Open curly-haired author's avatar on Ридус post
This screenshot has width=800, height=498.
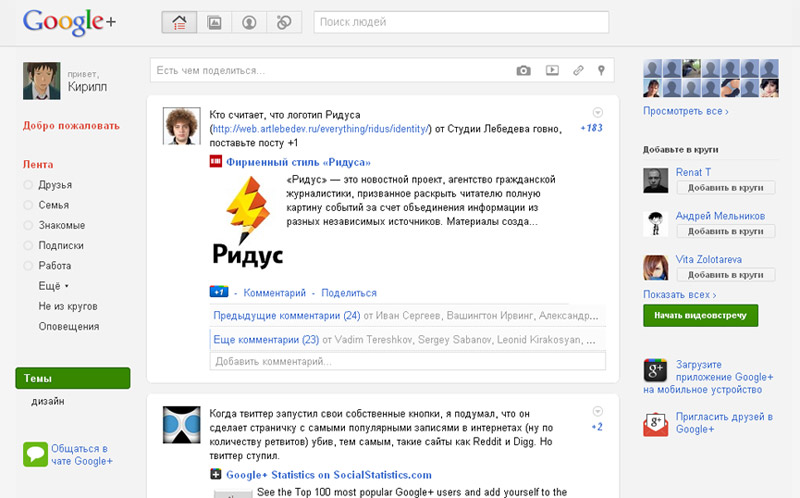(x=182, y=126)
